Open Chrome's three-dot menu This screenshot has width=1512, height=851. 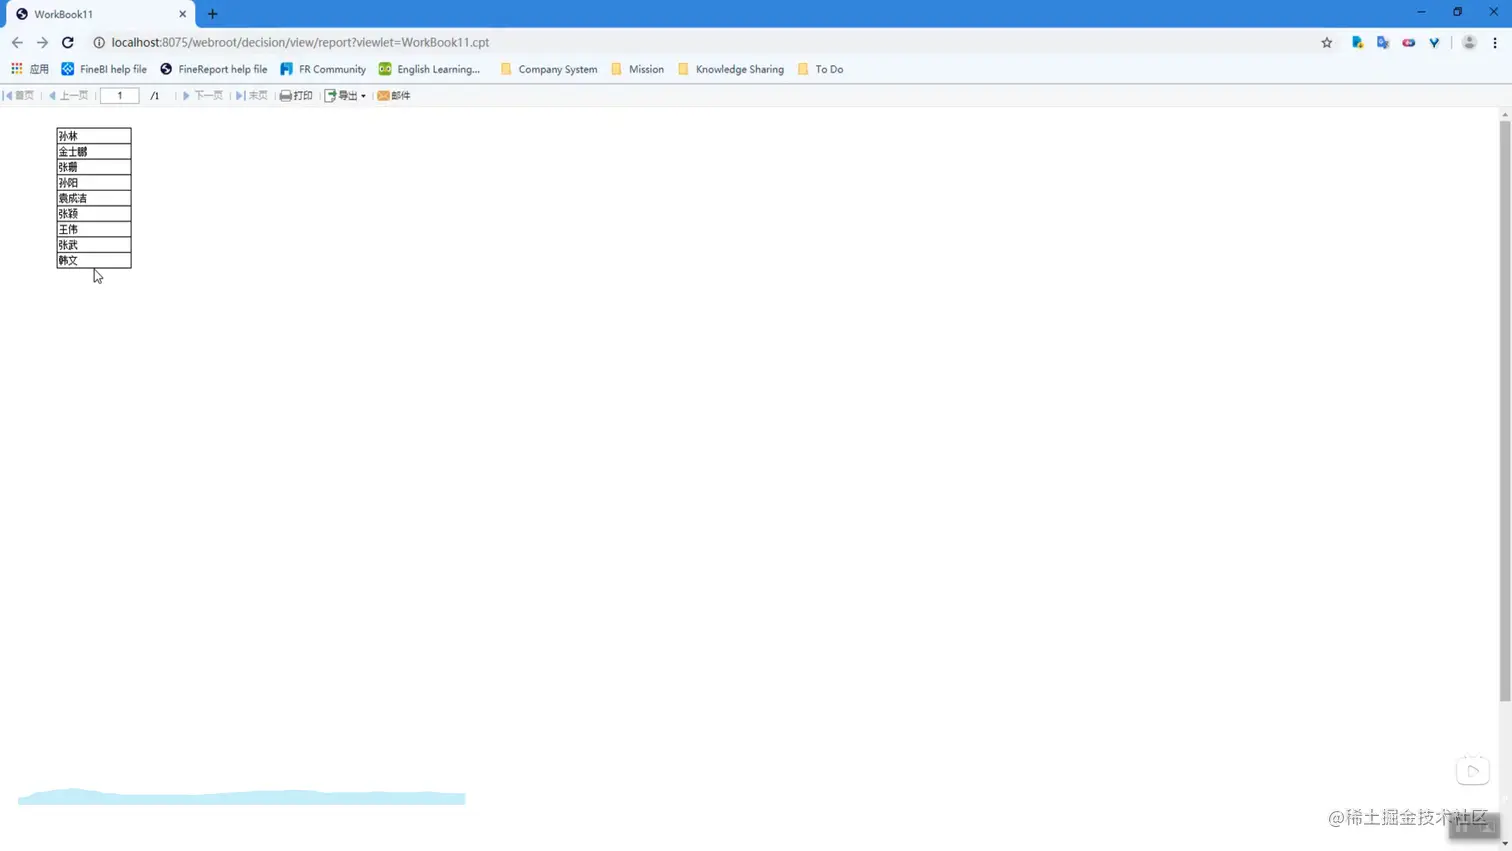point(1495,42)
